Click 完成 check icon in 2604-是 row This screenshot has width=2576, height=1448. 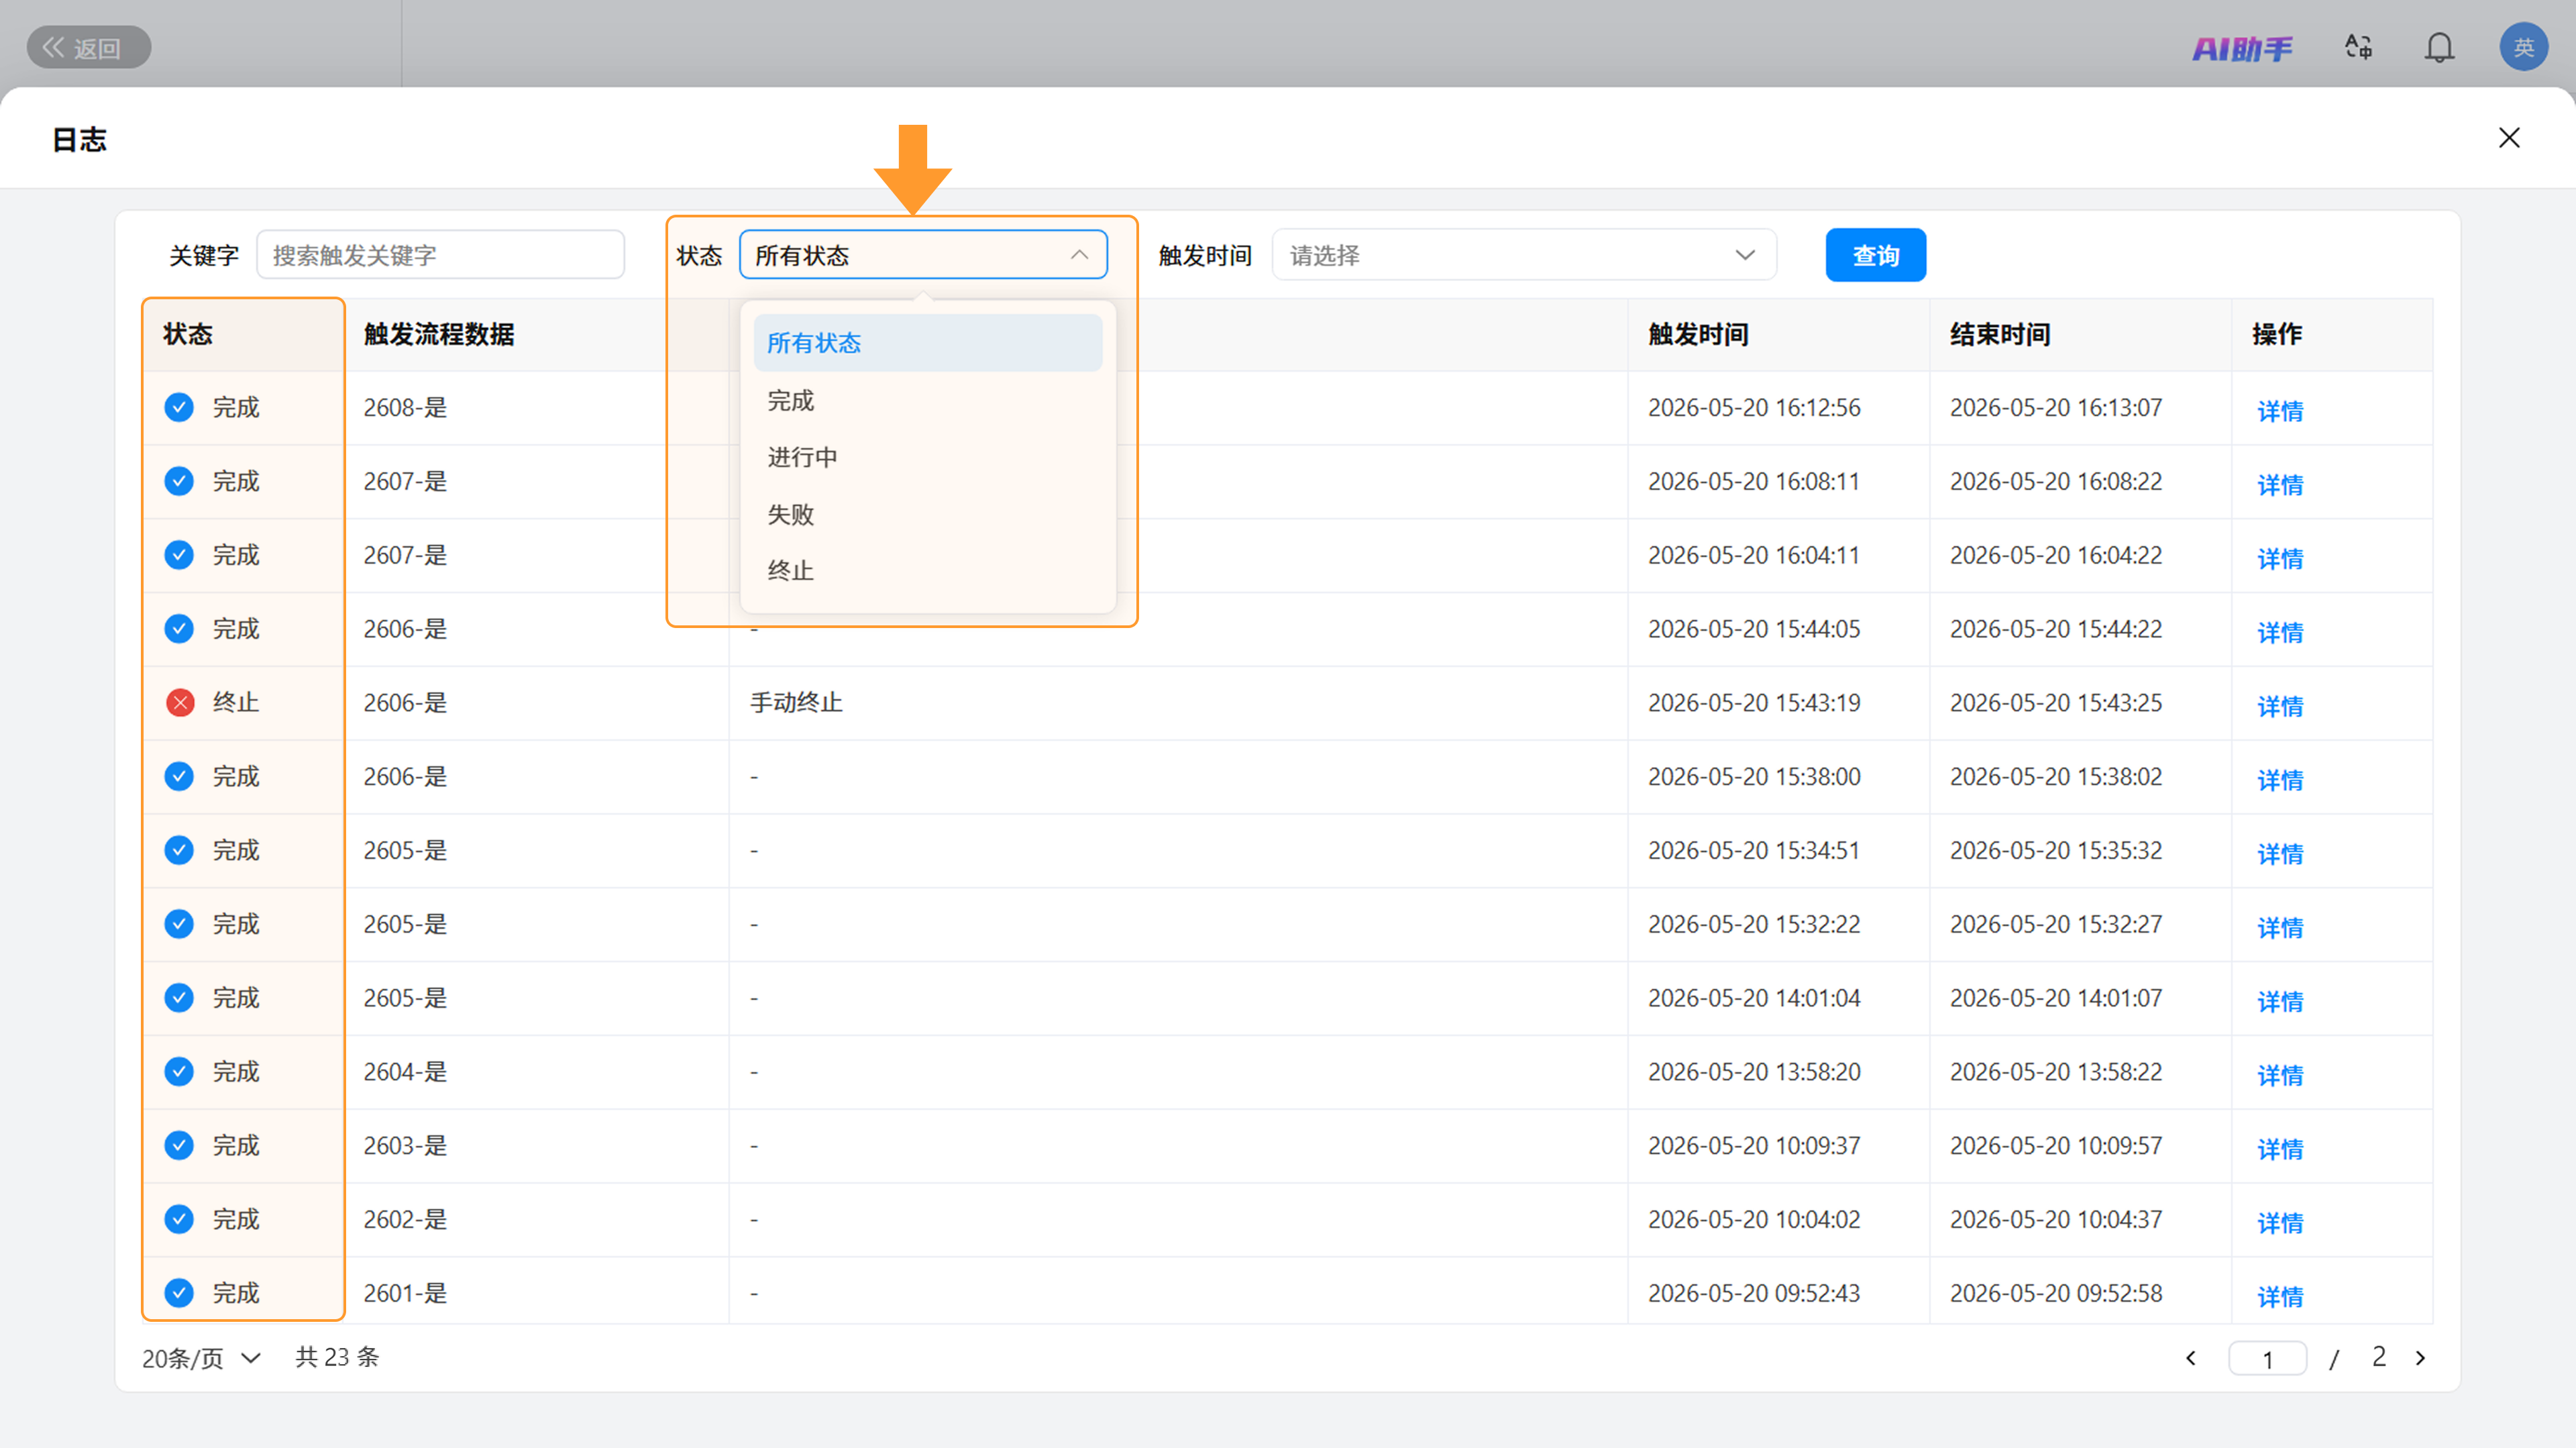tap(179, 1071)
